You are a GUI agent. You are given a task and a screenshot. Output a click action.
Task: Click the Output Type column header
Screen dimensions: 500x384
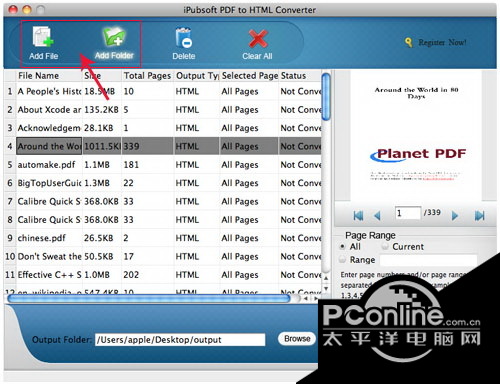(197, 76)
